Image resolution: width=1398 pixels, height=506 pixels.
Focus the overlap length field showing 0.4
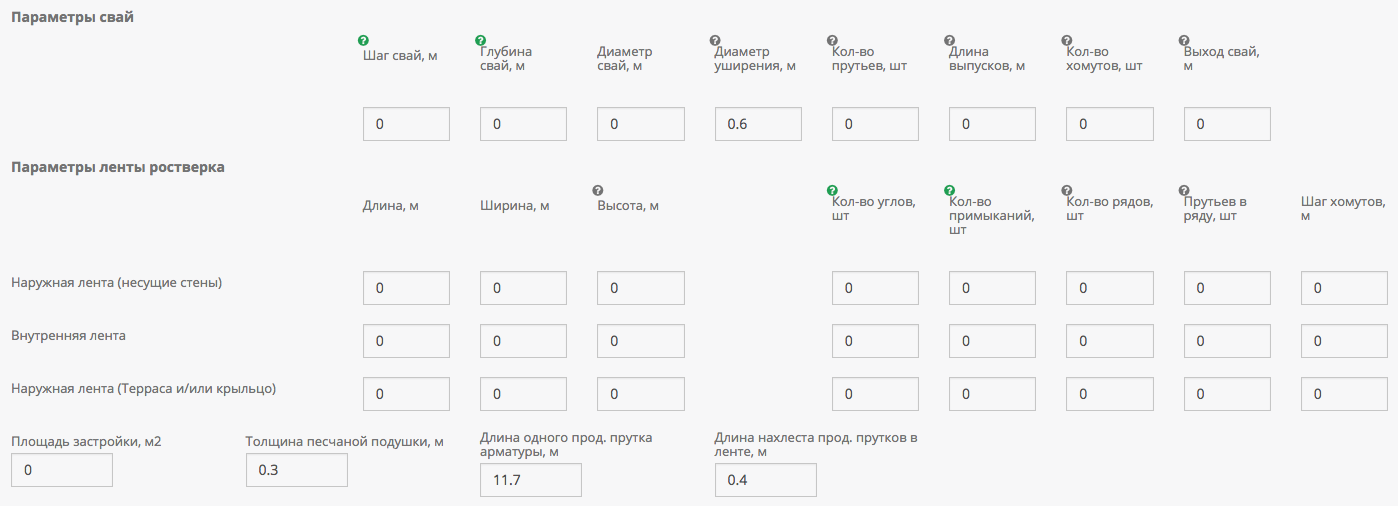pyautogui.click(x=765, y=480)
